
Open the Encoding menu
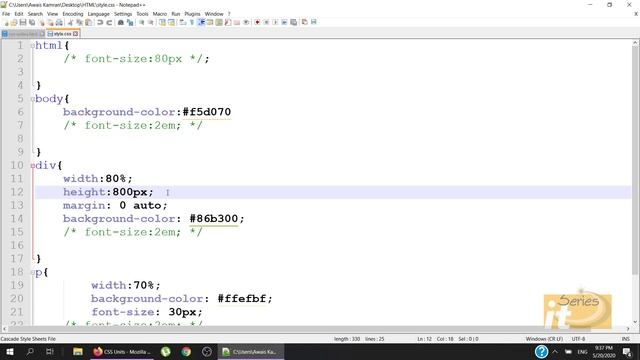[x=73, y=14]
